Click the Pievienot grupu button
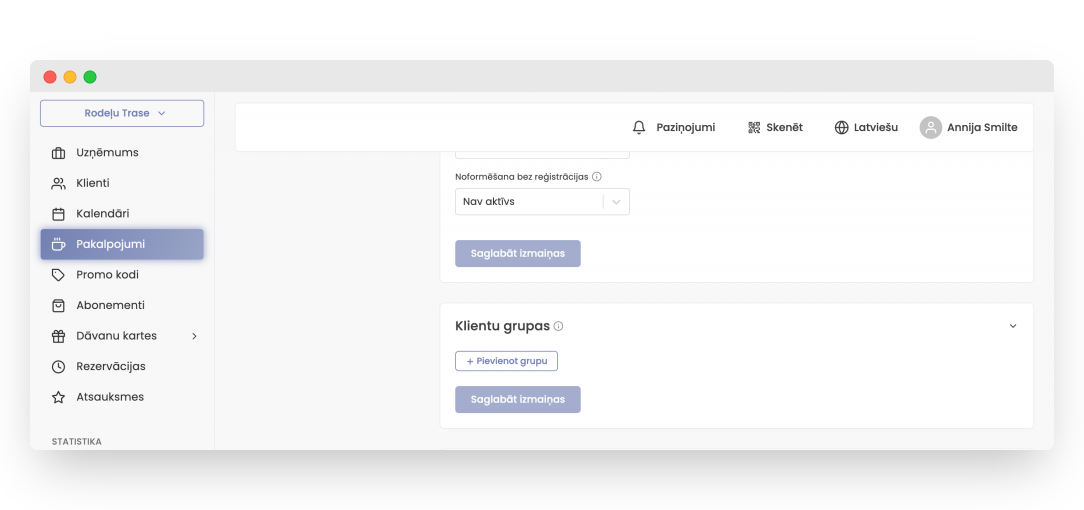 tap(506, 361)
